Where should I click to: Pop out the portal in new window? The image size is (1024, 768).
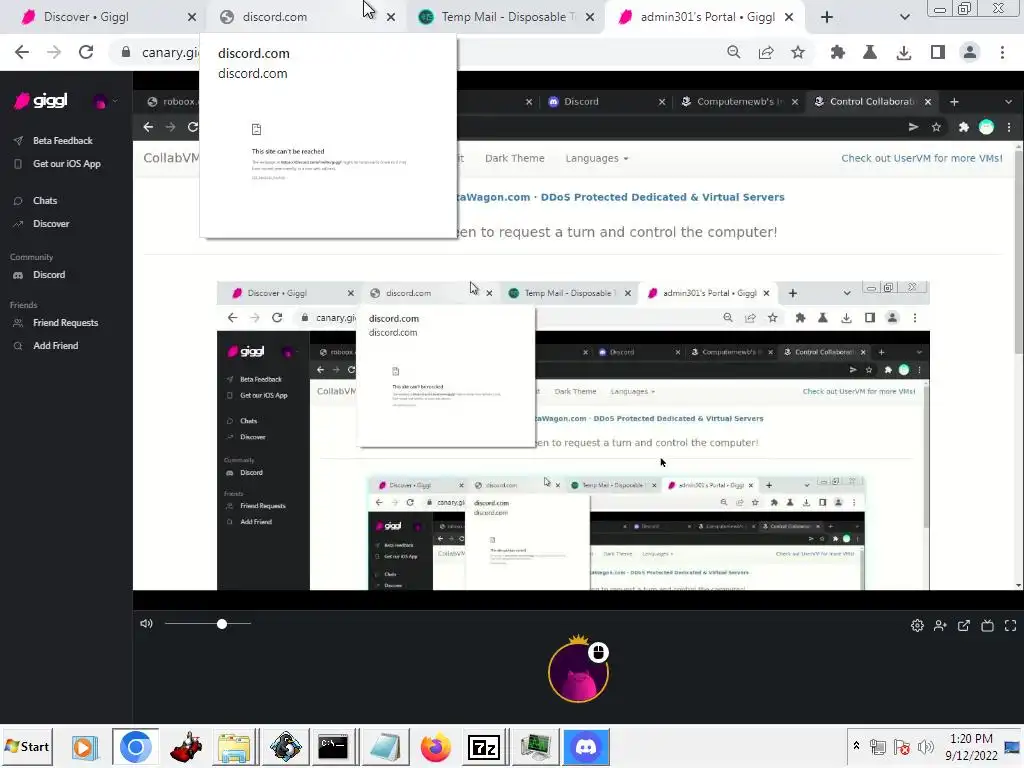point(964,626)
